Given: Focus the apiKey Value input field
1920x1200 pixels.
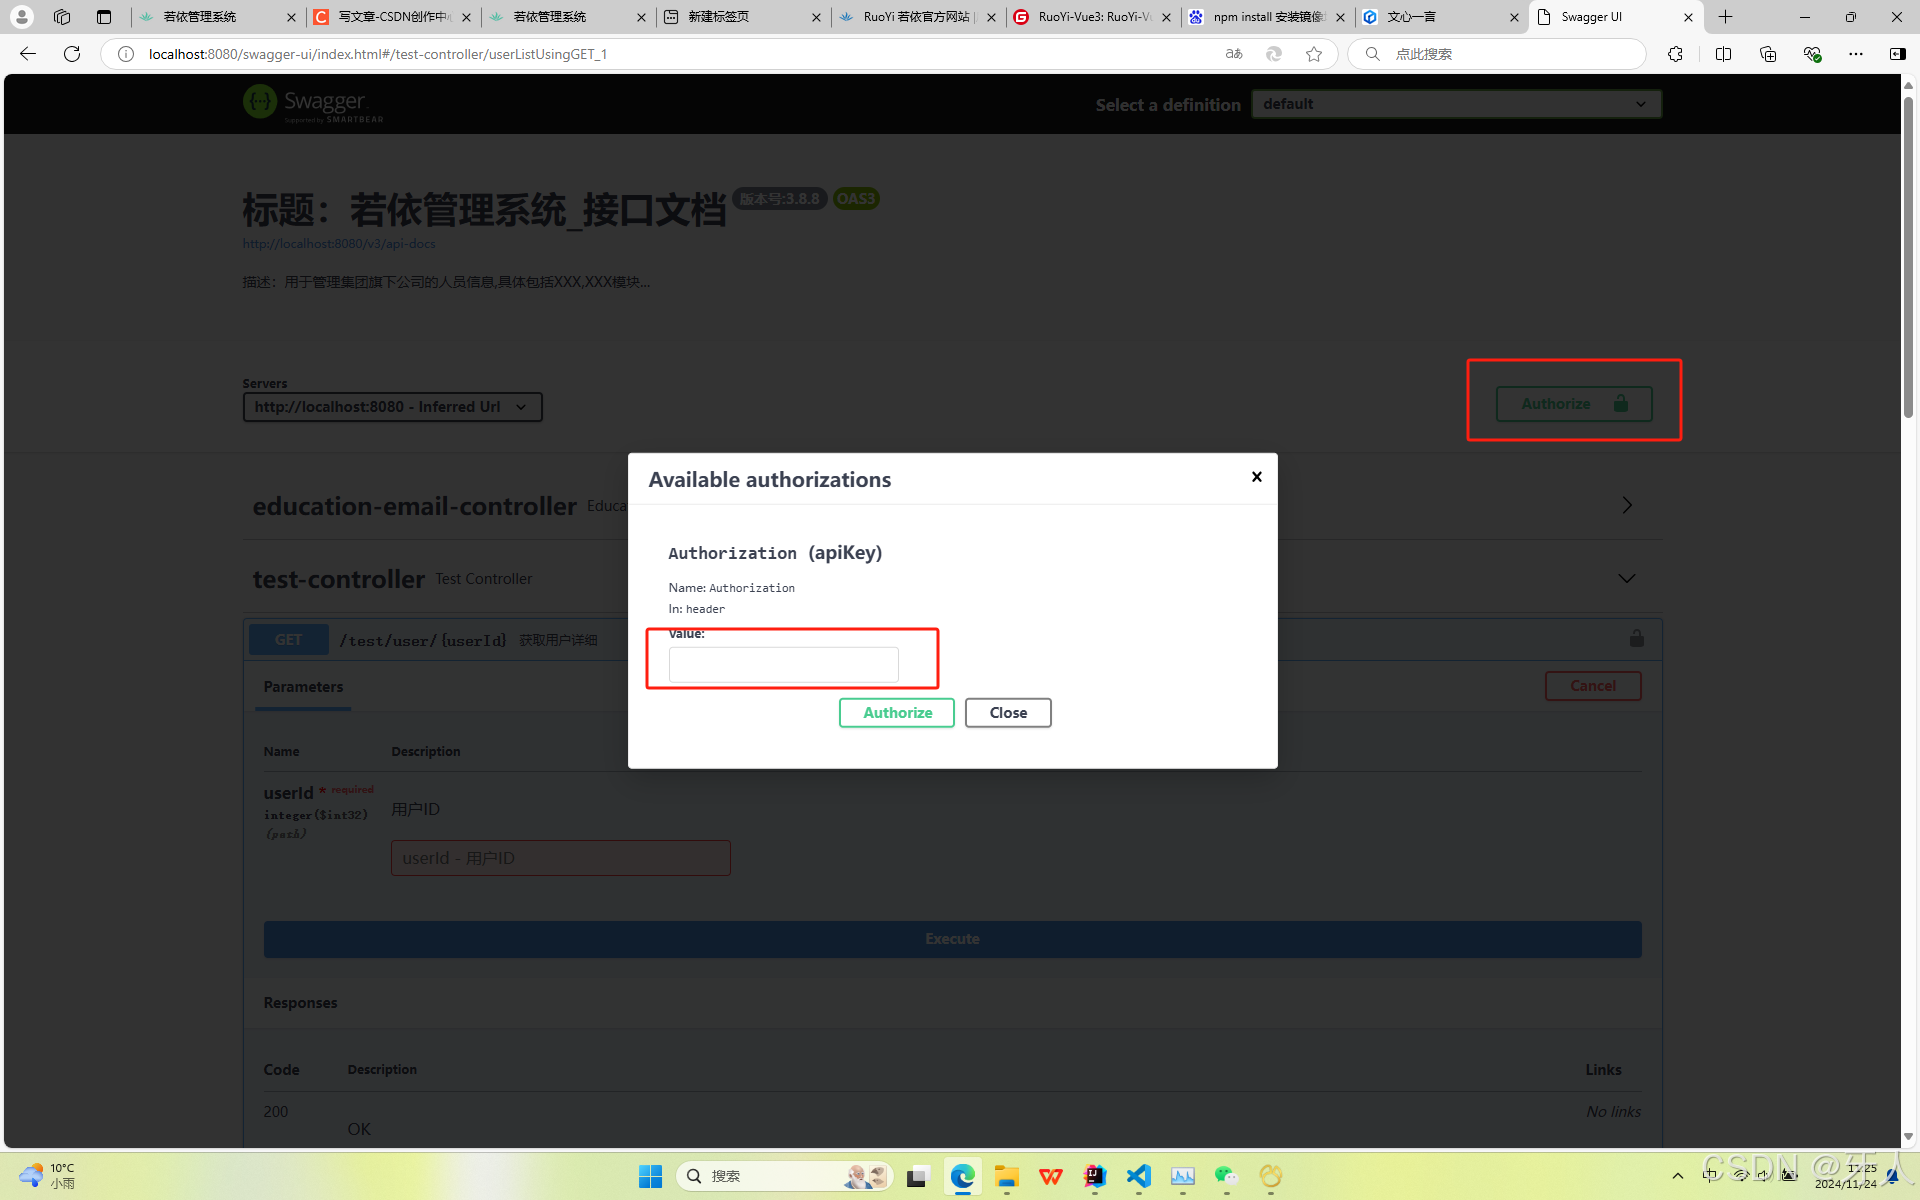Looking at the screenshot, I should point(783,665).
